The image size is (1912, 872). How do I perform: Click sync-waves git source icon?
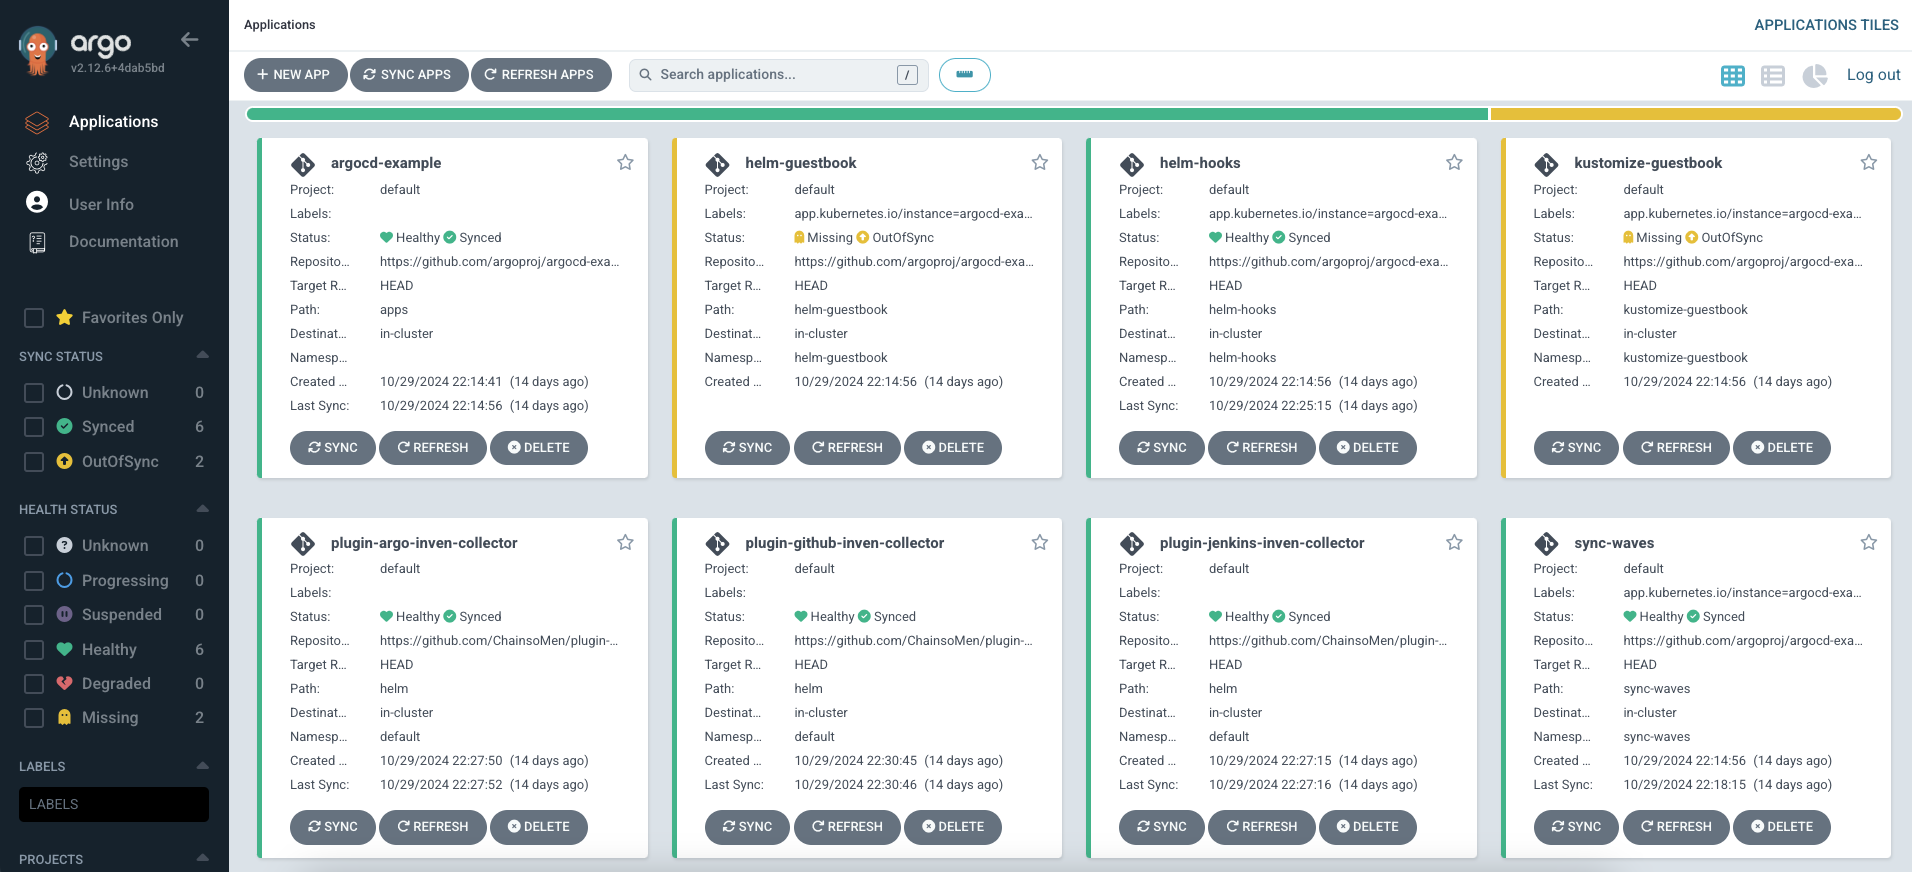pos(1546,544)
